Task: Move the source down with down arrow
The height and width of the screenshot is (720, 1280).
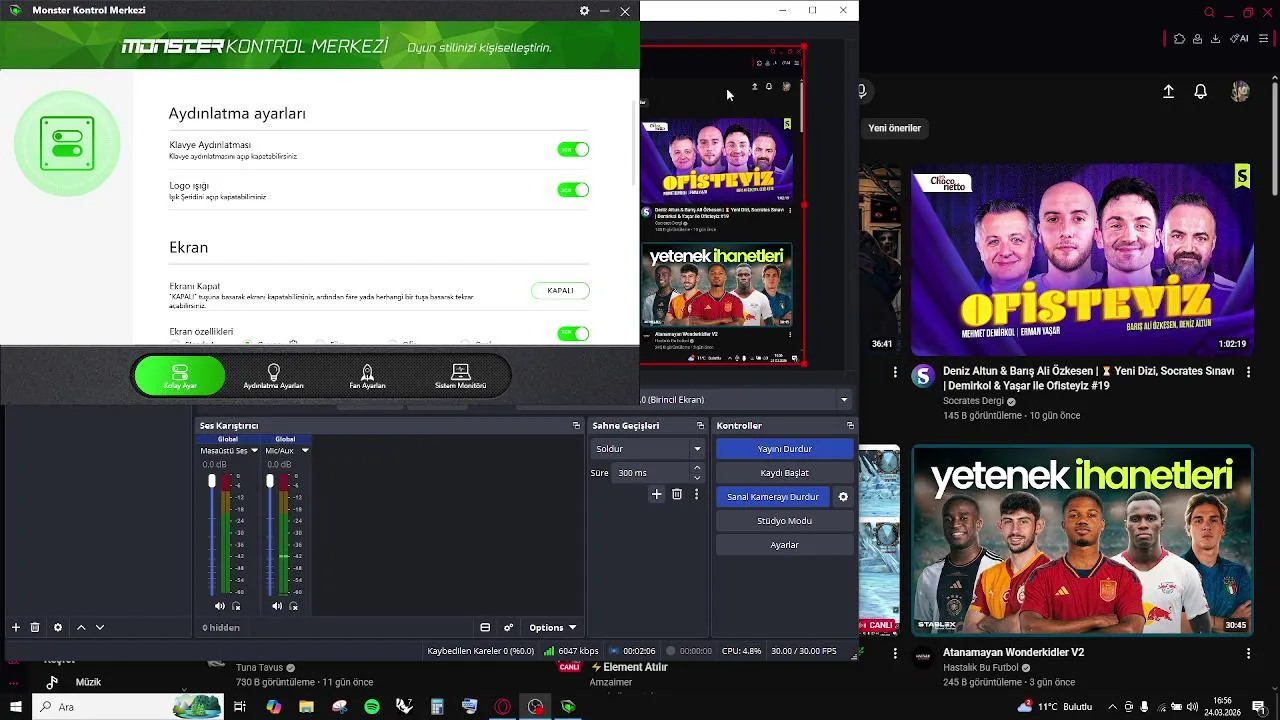Action: 100,627
